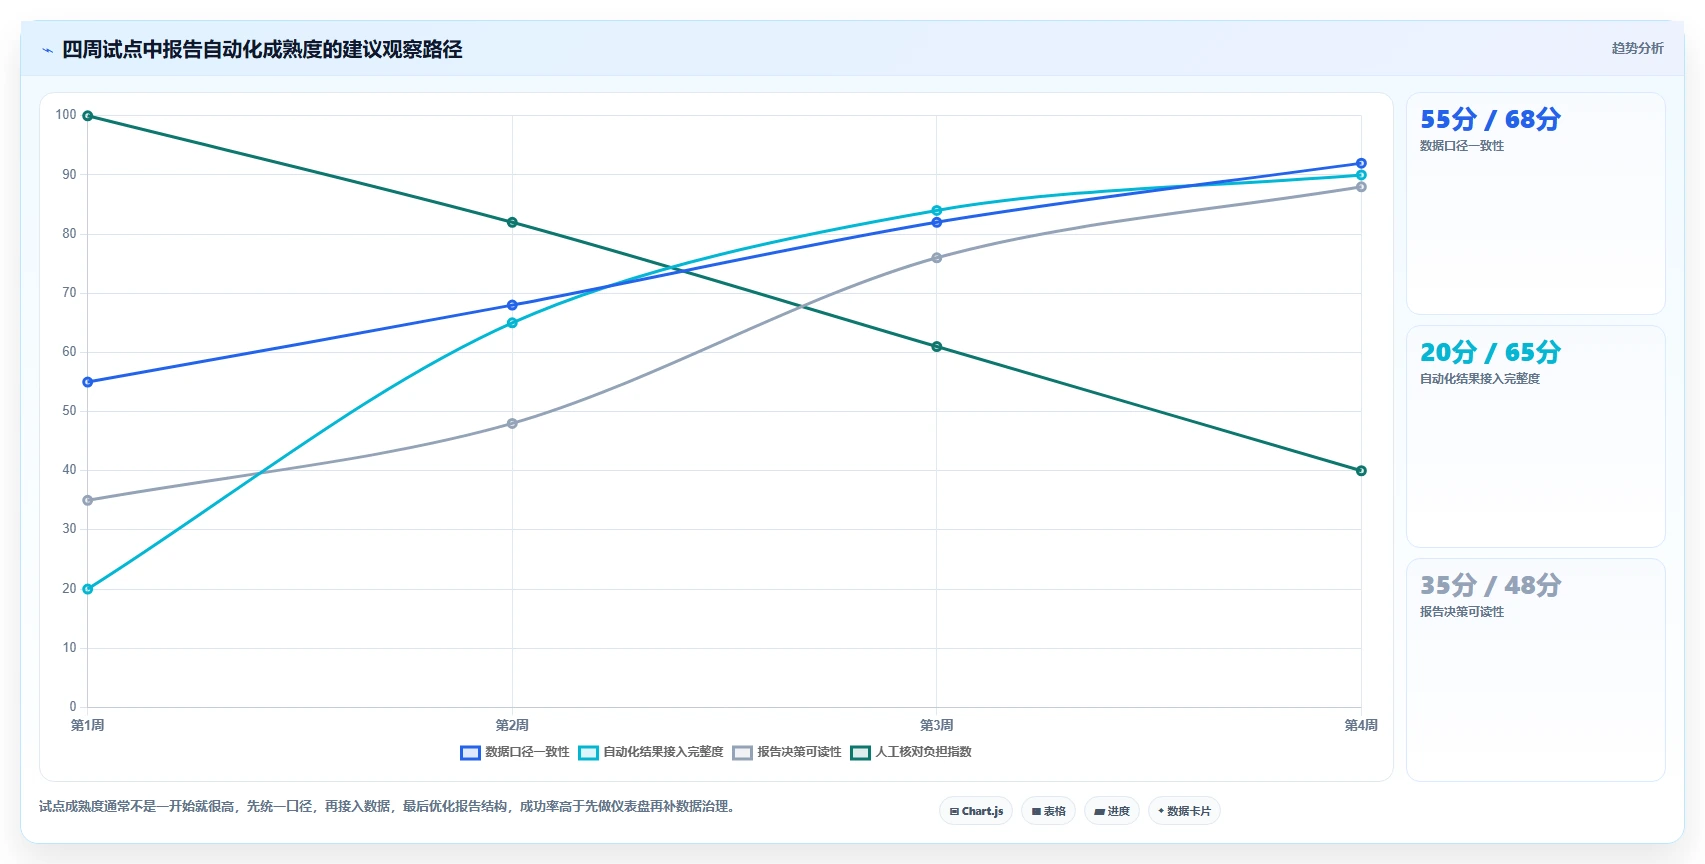Screen dimensions: 1705x864
Task: Click the 第1周 point of 自动化结果接入完整度 at 20
Action: click(x=88, y=589)
